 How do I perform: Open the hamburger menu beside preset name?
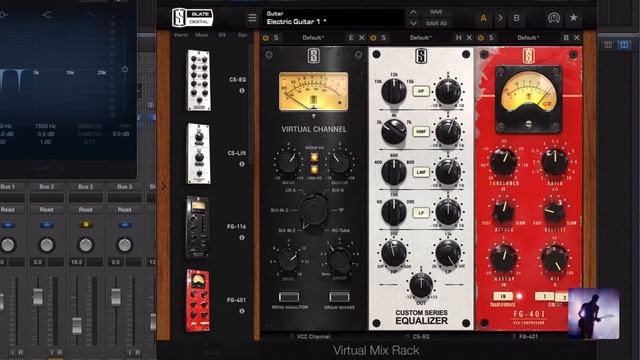(252, 18)
